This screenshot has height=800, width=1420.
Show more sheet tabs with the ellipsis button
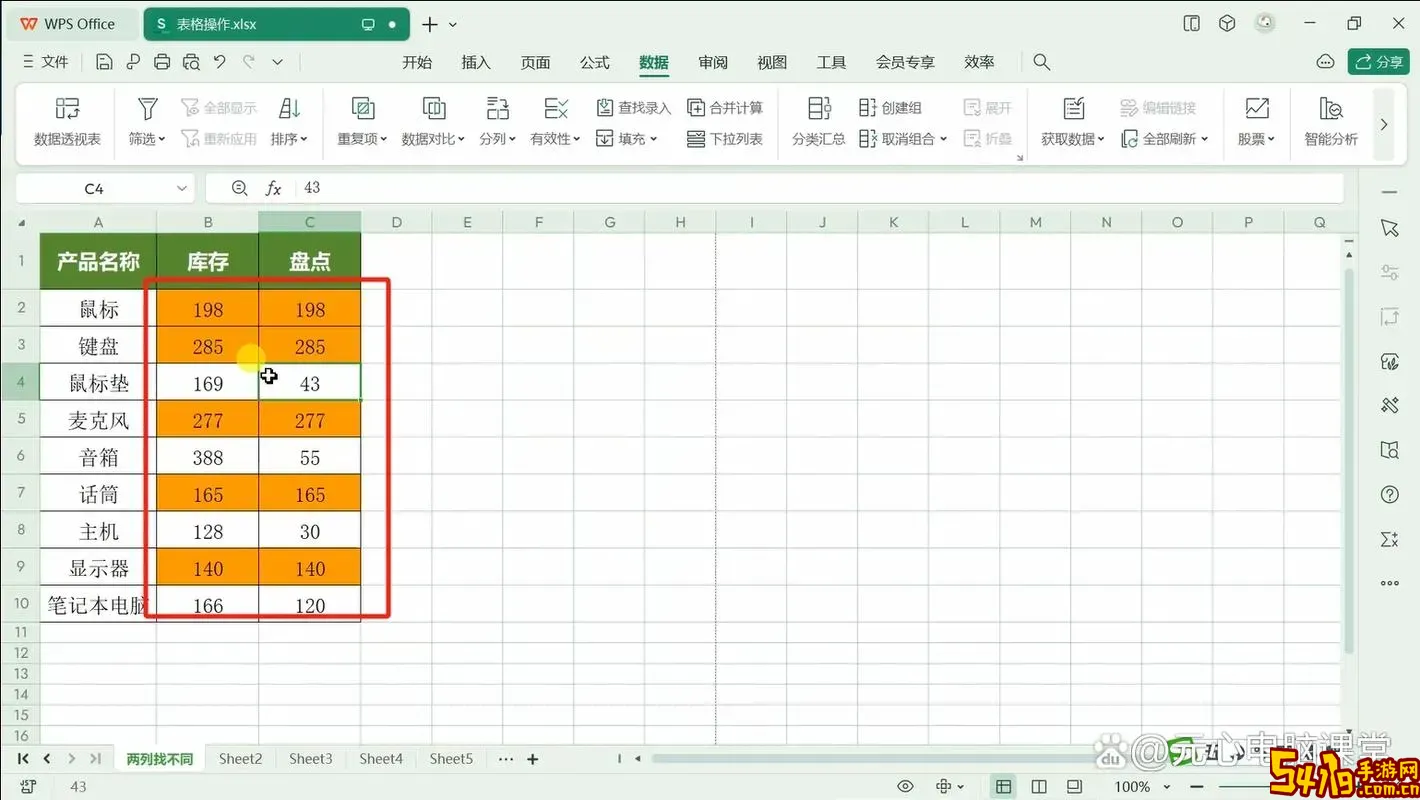click(505, 759)
